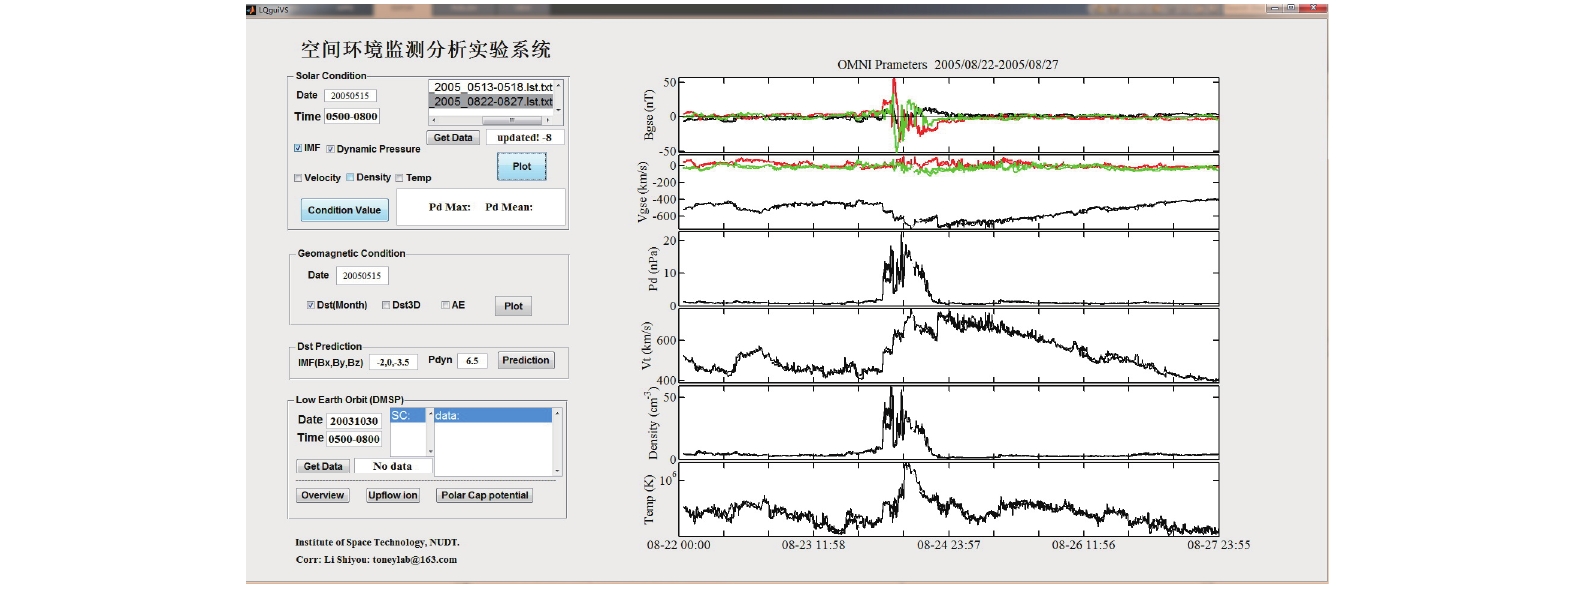Click the Prediction button
The height and width of the screenshot is (589, 1575).
point(526,360)
